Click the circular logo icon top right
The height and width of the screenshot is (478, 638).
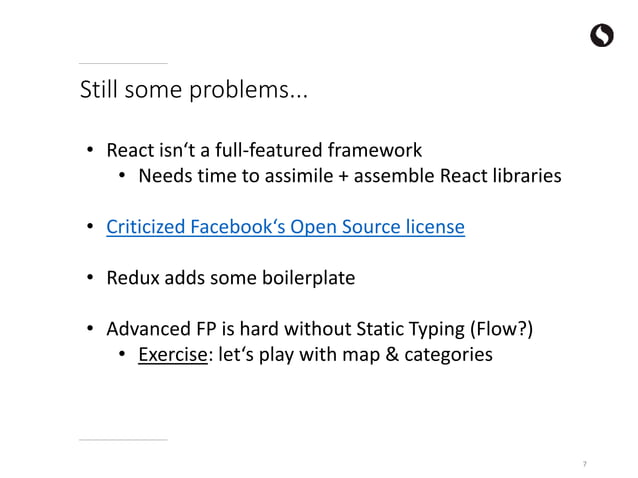(x=602, y=35)
